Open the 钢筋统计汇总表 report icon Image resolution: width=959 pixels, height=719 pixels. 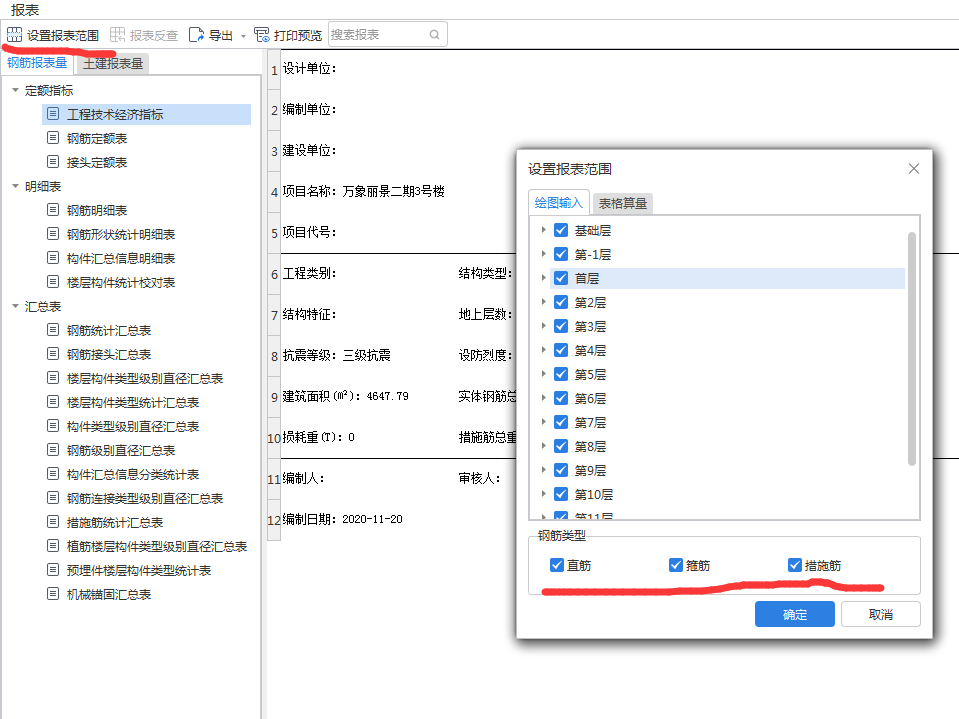53,330
